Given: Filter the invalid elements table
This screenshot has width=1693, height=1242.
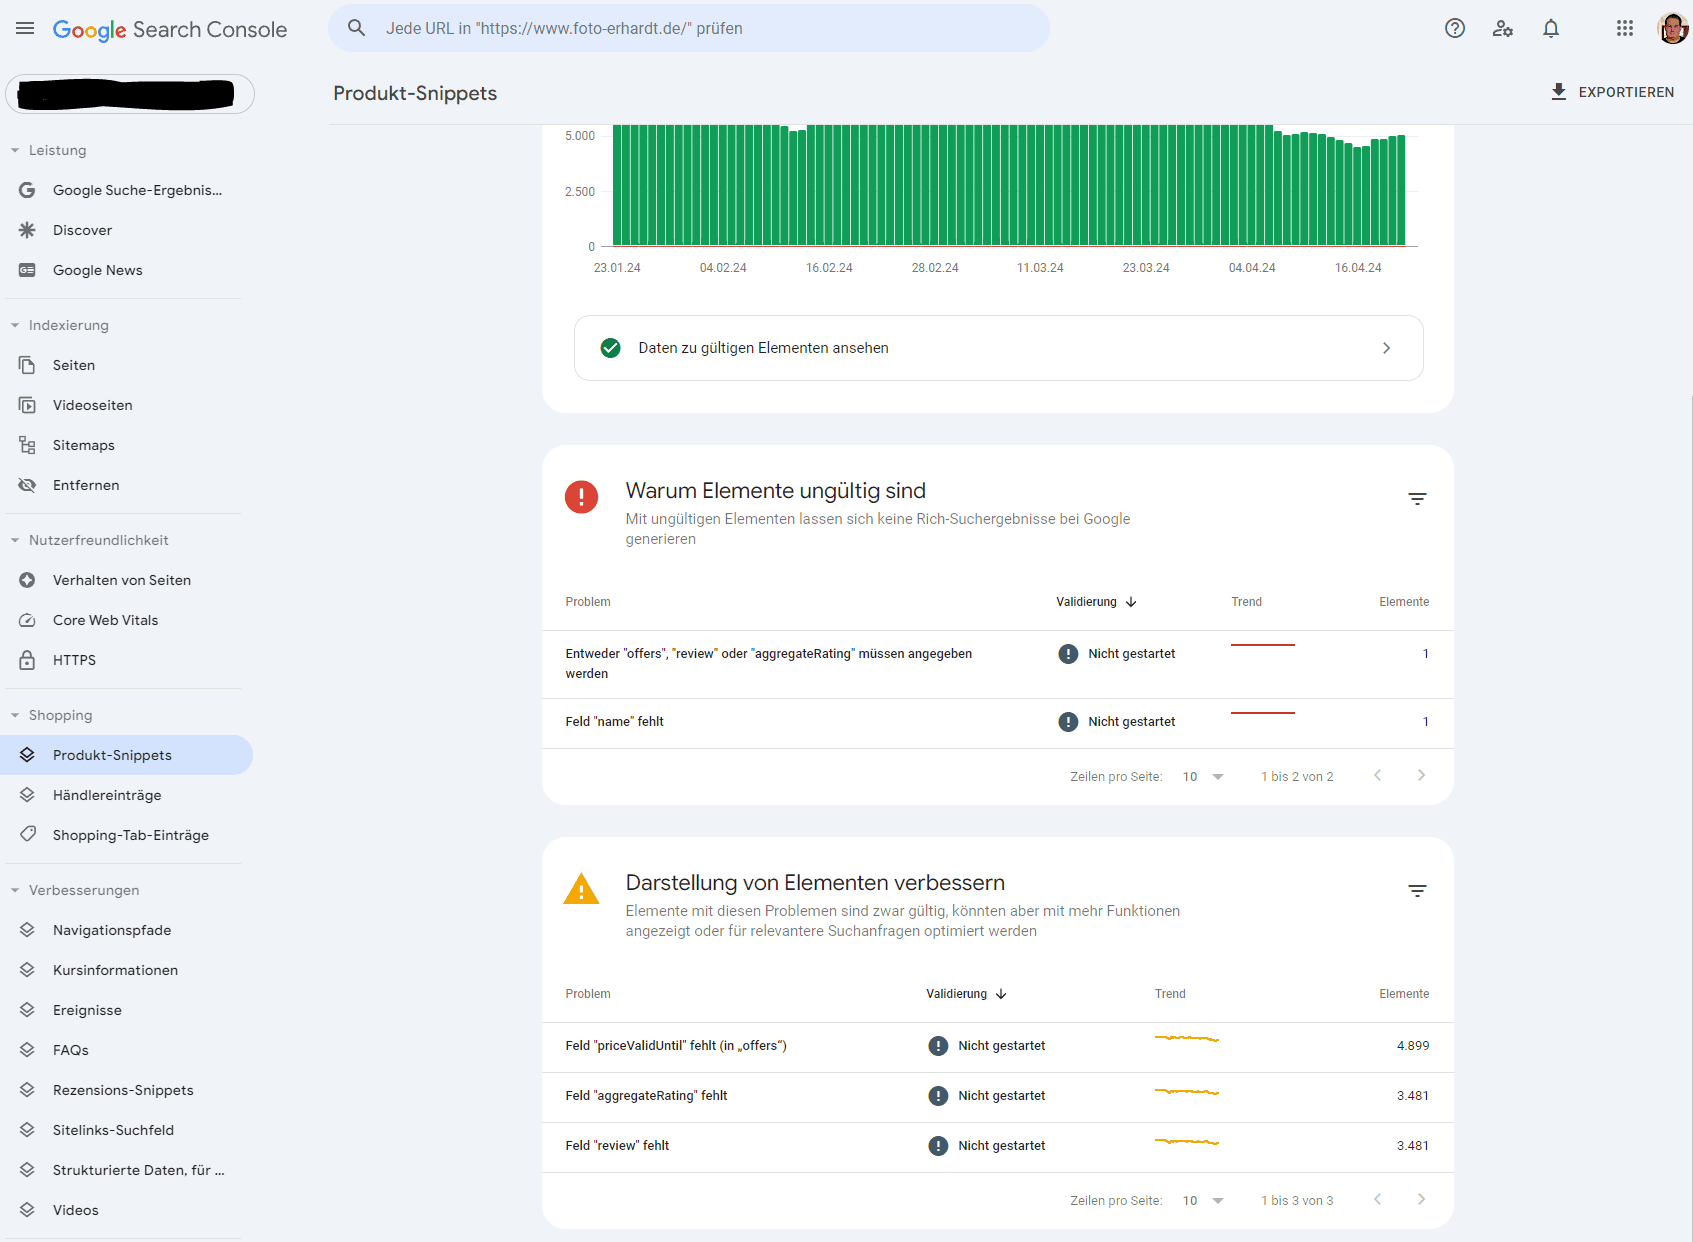Looking at the screenshot, I should click(x=1417, y=498).
